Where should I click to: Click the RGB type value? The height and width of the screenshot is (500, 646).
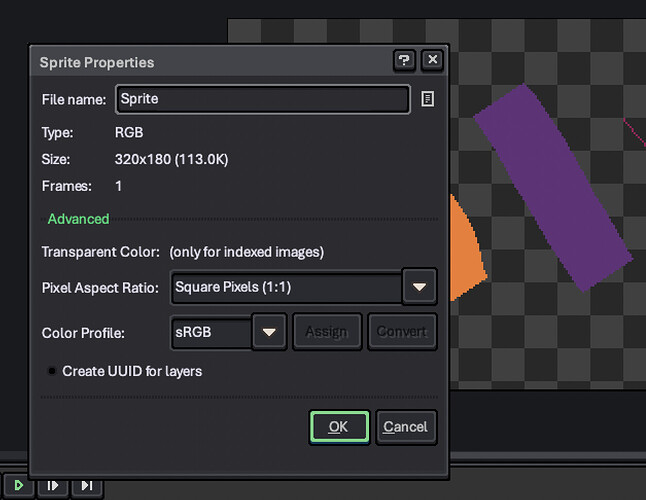[x=129, y=133]
